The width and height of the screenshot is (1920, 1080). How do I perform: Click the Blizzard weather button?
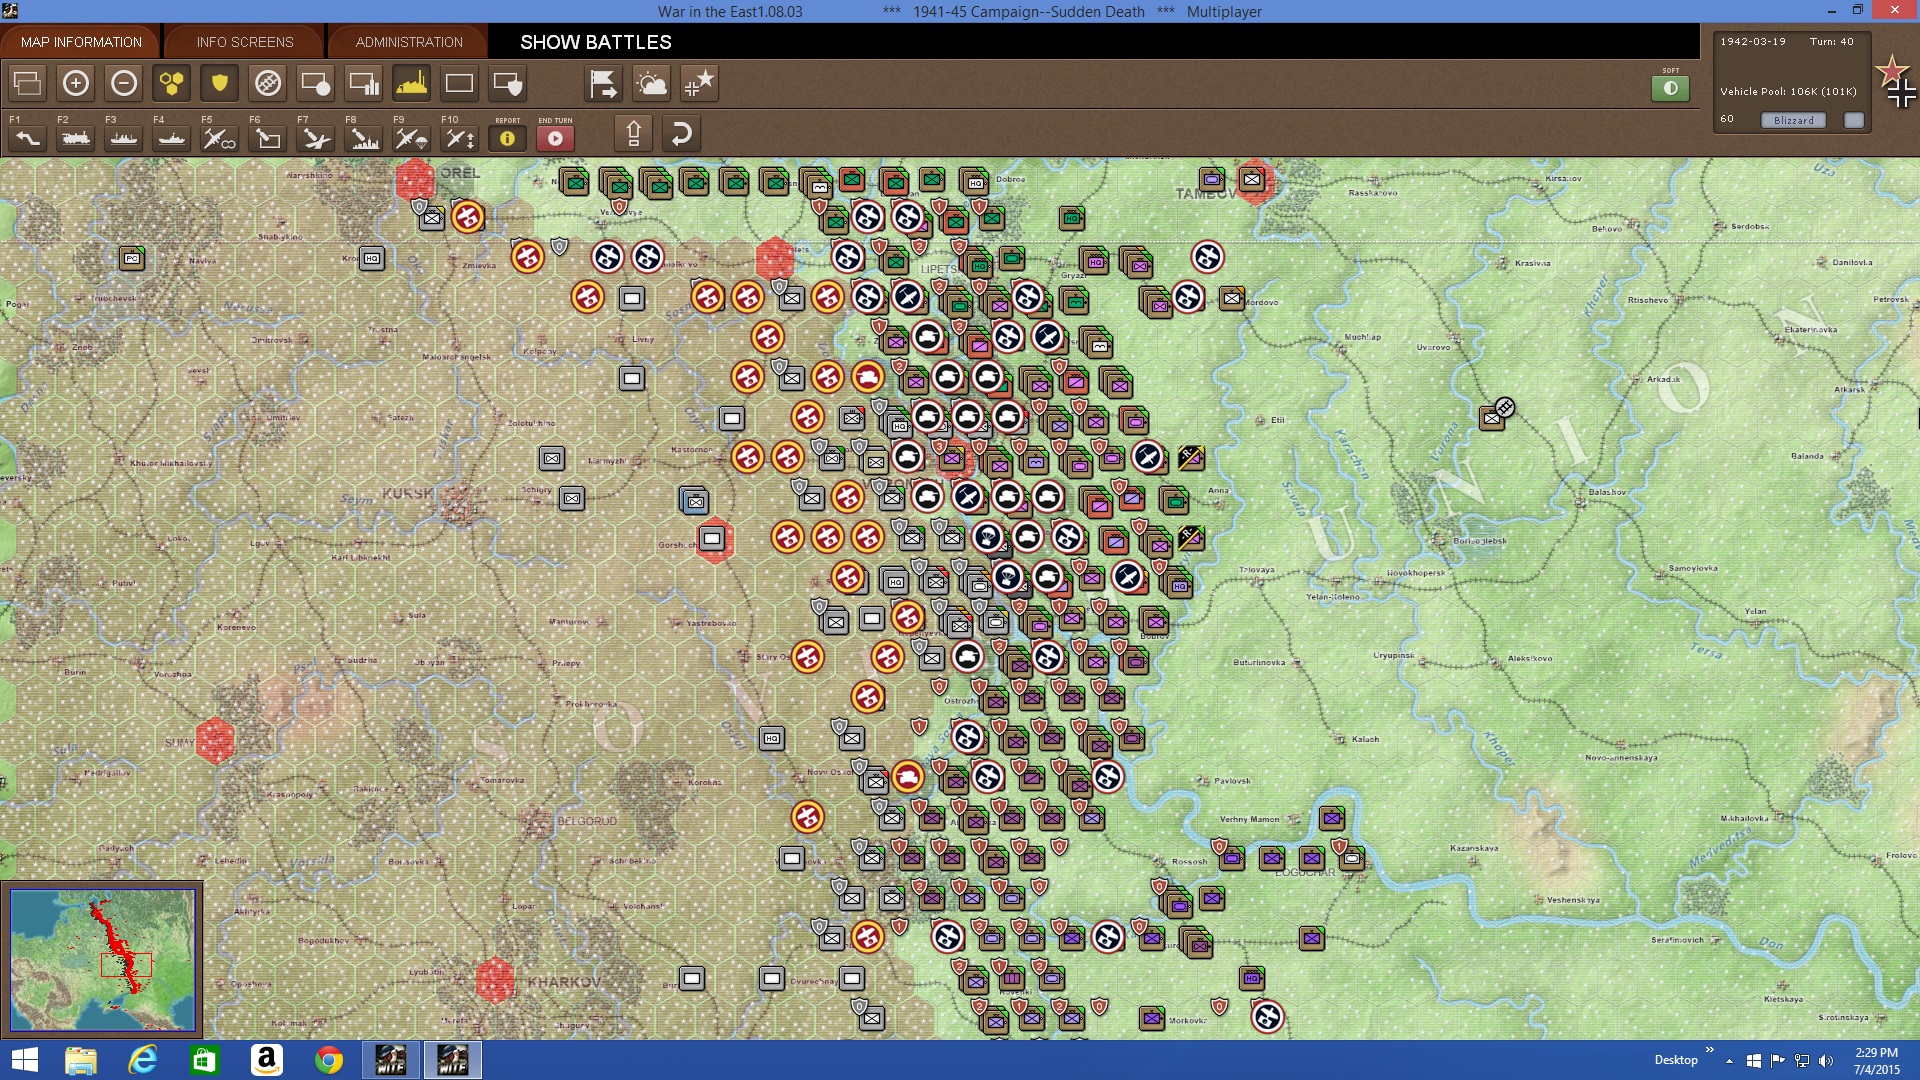1793,120
